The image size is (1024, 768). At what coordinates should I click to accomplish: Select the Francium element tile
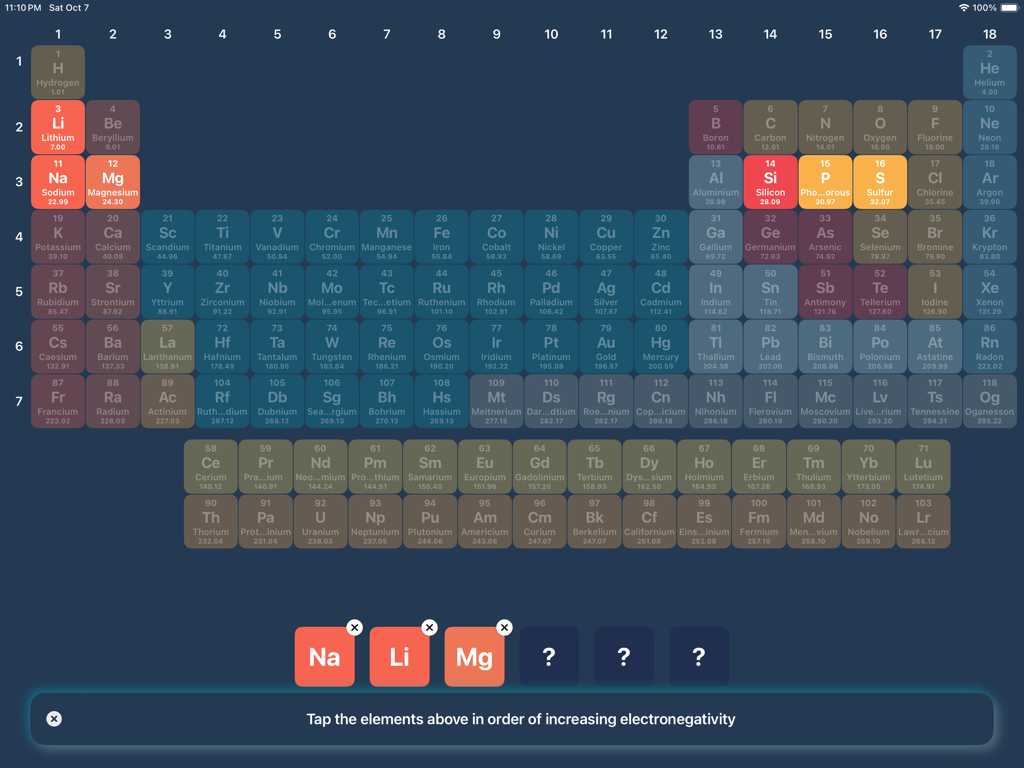(x=57, y=401)
